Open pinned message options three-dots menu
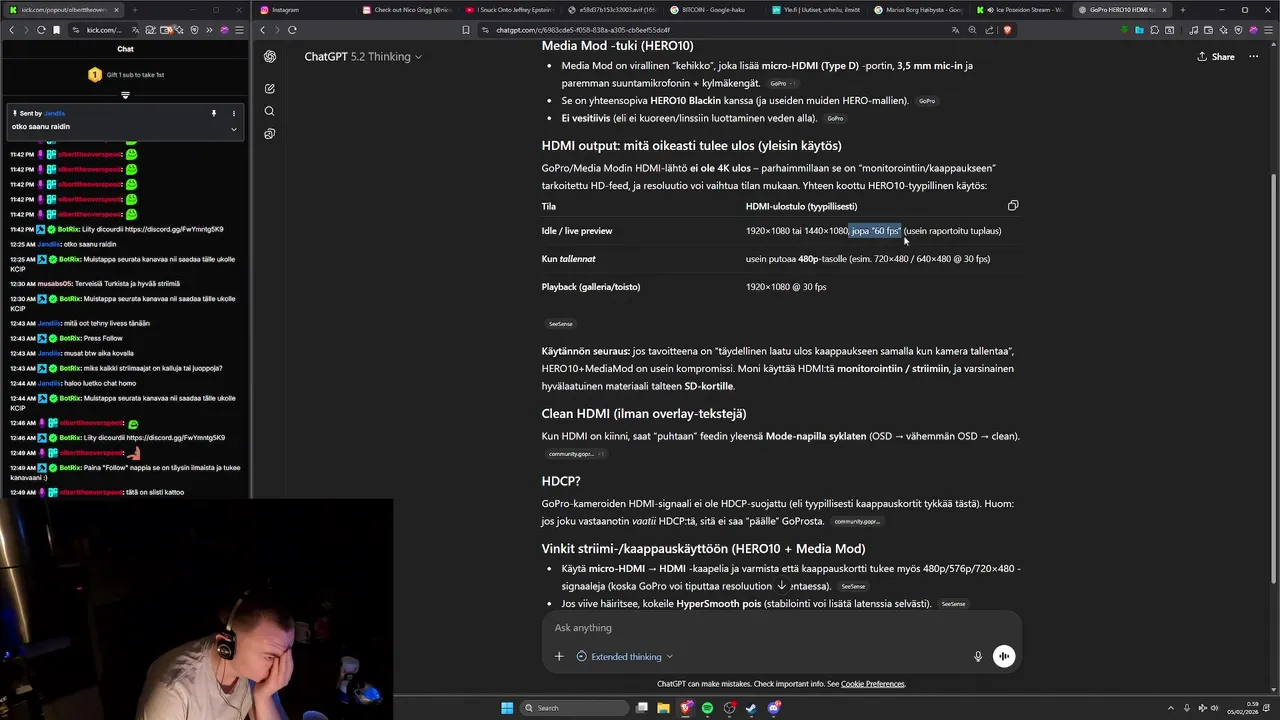 click(x=234, y=113)
